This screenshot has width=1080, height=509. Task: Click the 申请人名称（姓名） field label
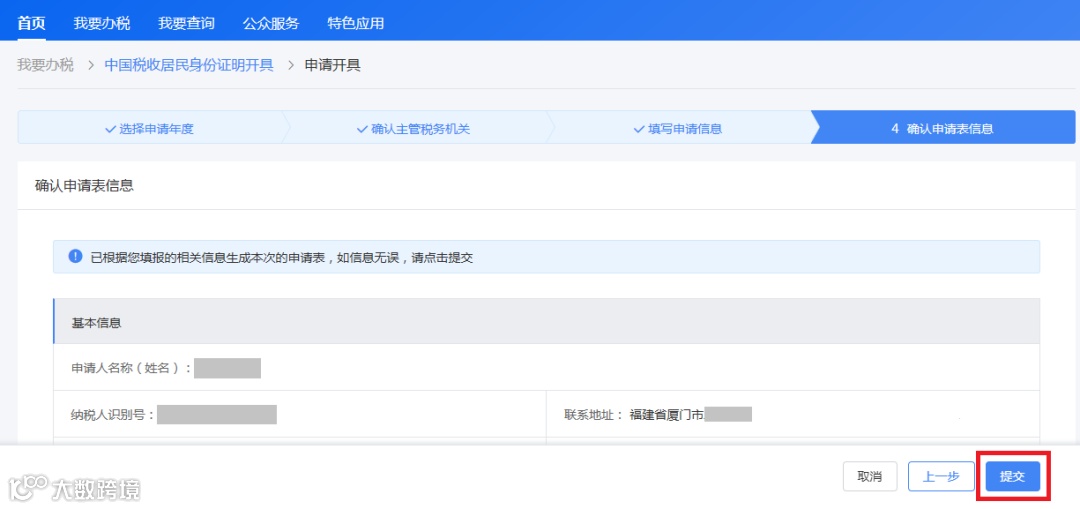[131, 368]
